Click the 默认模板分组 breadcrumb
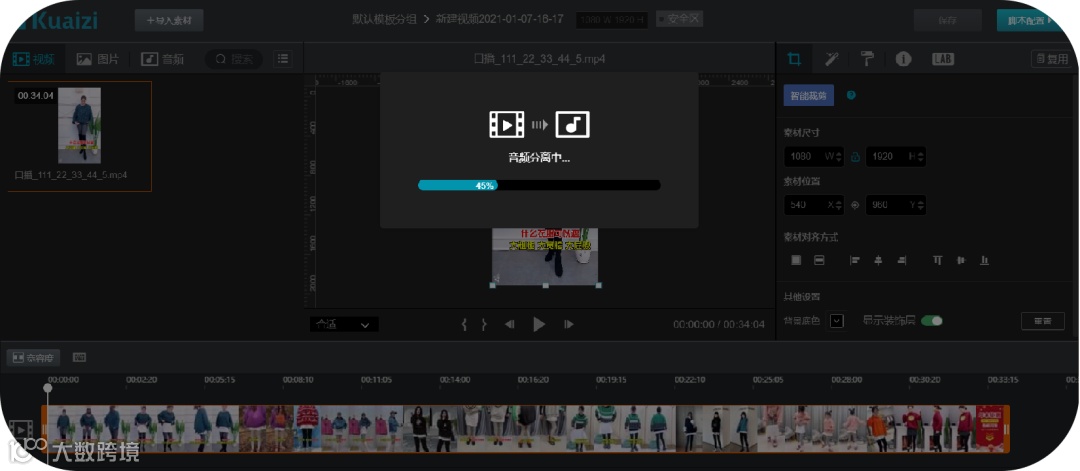The width and height of the screenshot is (1080, 471). point(384,19)
